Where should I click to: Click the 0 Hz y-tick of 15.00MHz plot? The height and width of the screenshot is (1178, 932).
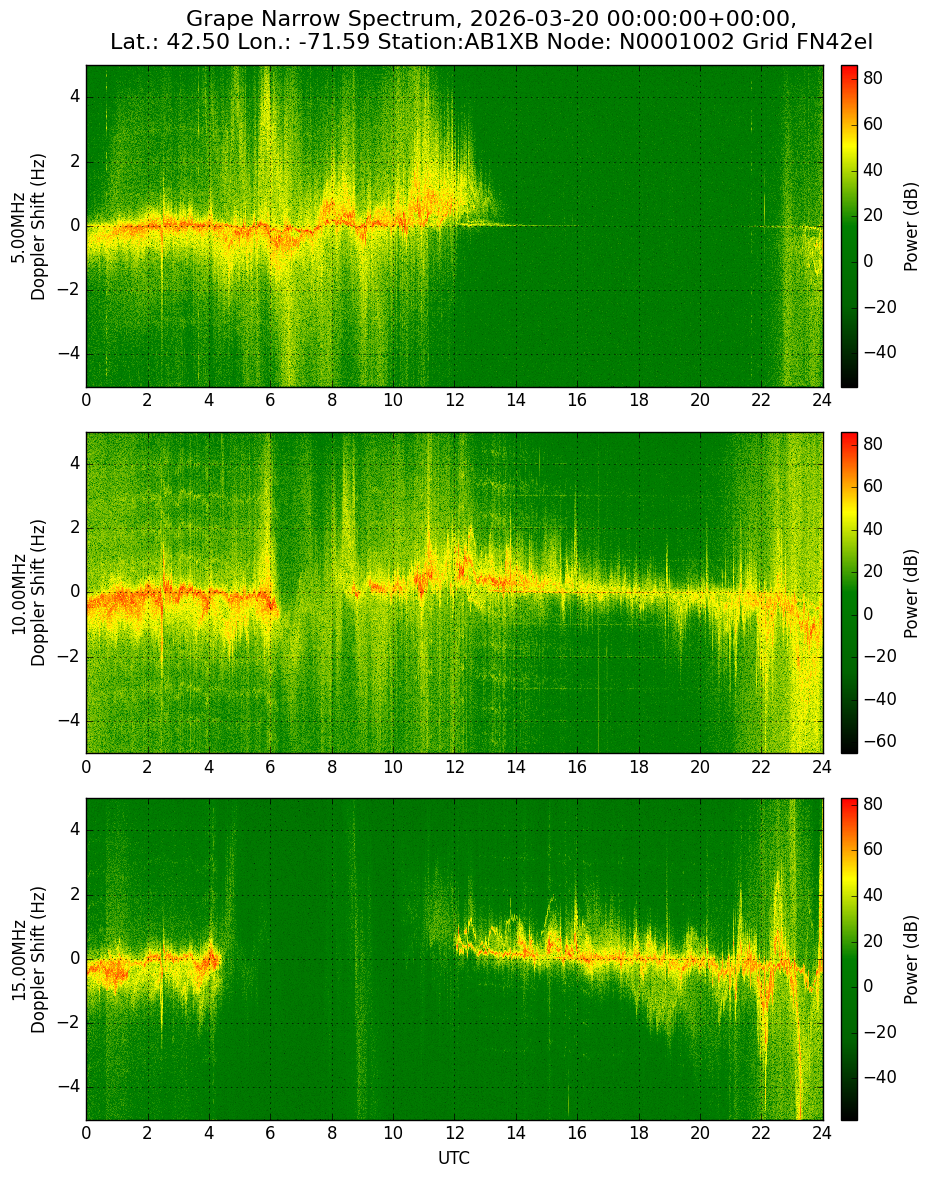(x=75, y=959)
